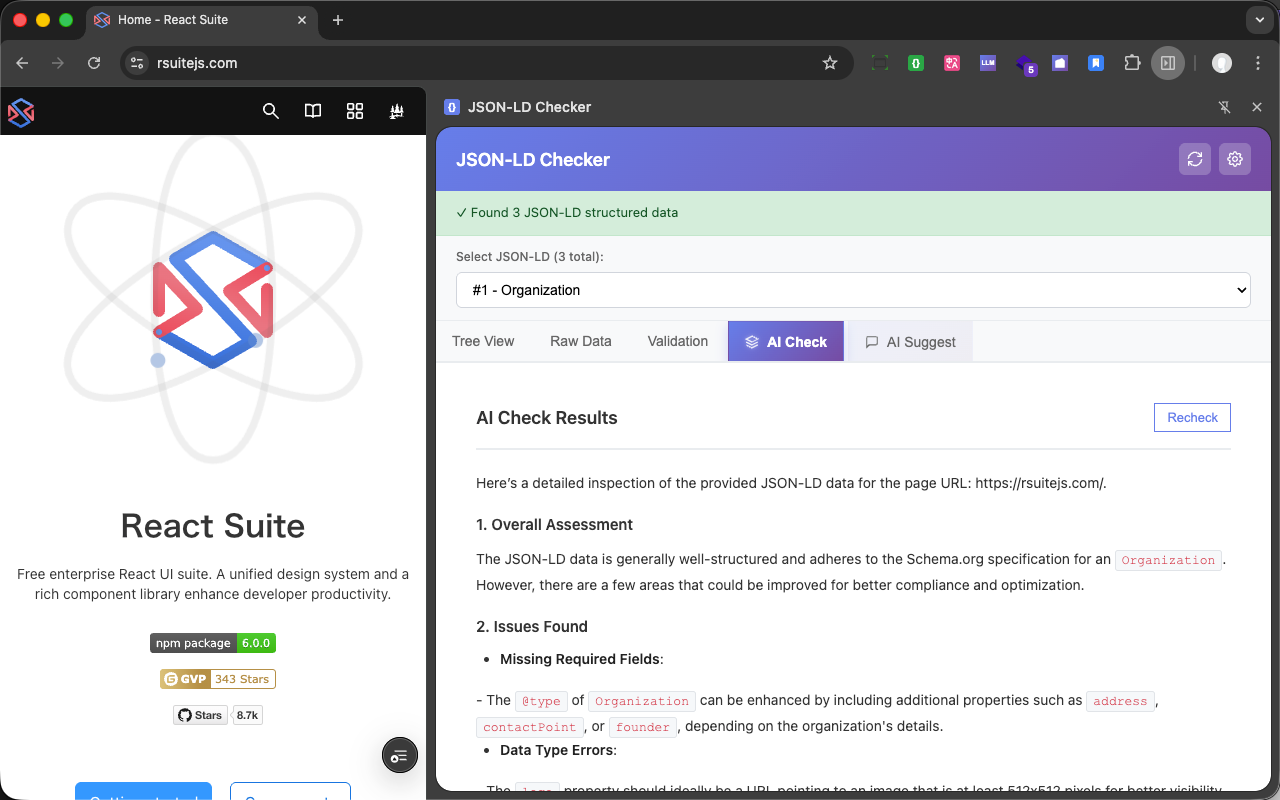Image resolution: width=1280 pixels, height=800 pixels.
Task: Click the Recheck button
Action: tap(1192, 418)
